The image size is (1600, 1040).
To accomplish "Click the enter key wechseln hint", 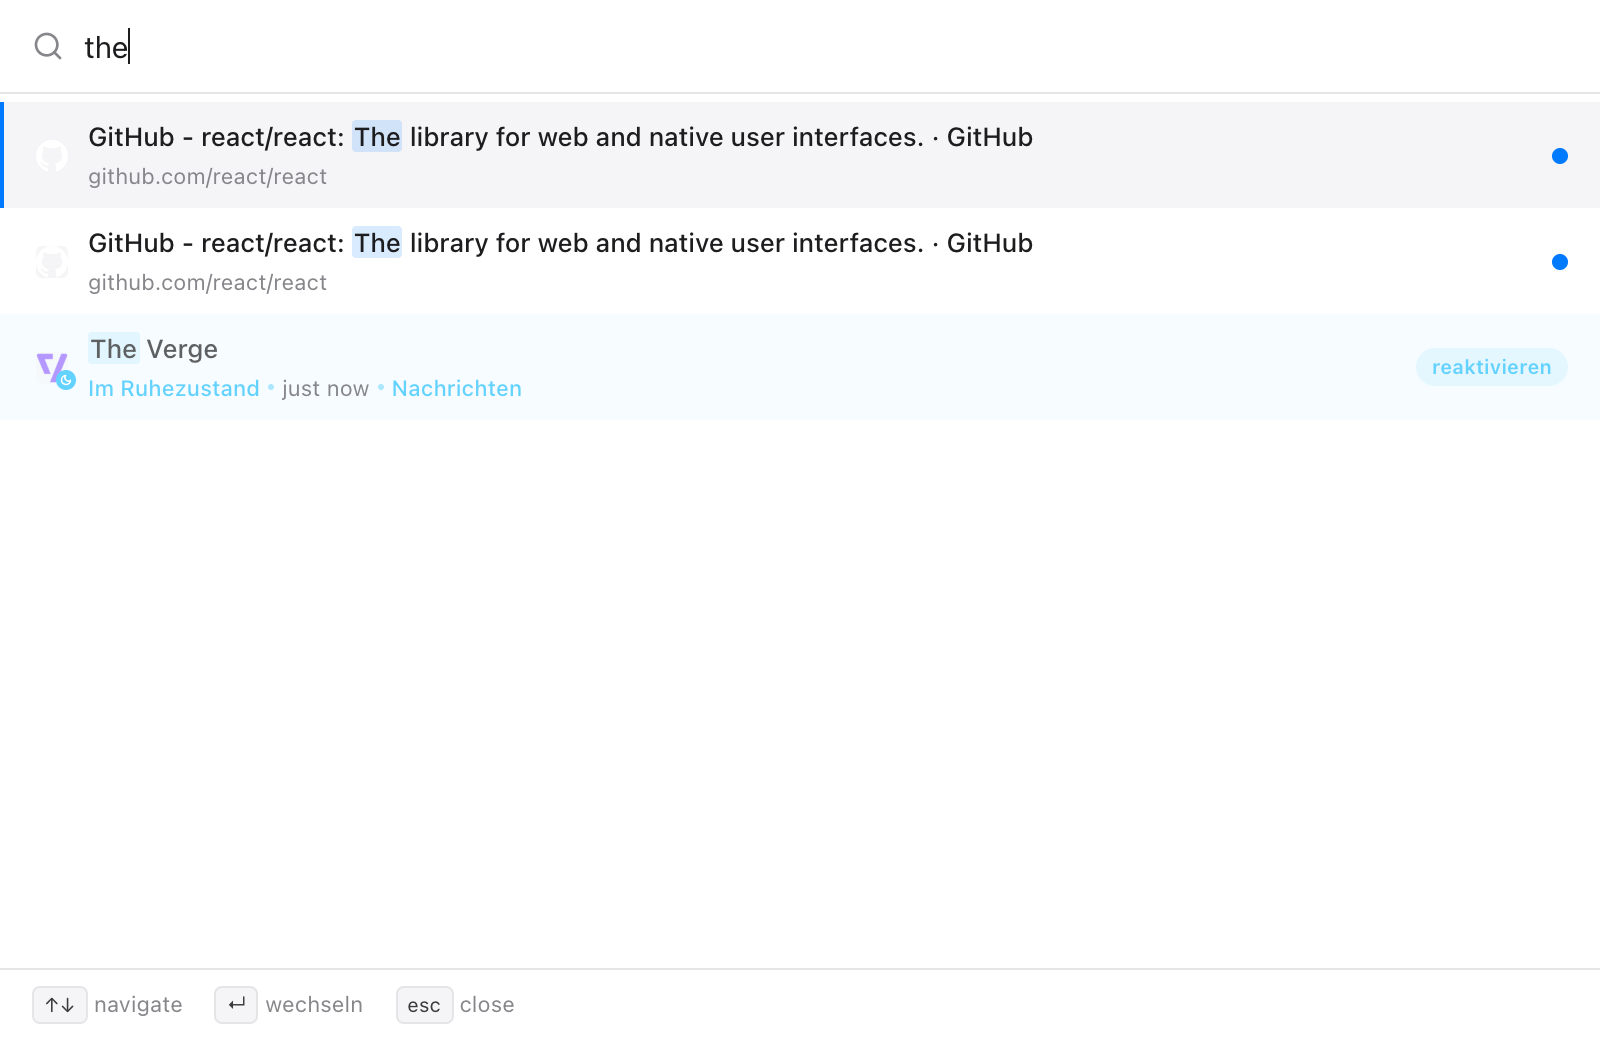I will pyautogui.click(x=236, y=1005).
